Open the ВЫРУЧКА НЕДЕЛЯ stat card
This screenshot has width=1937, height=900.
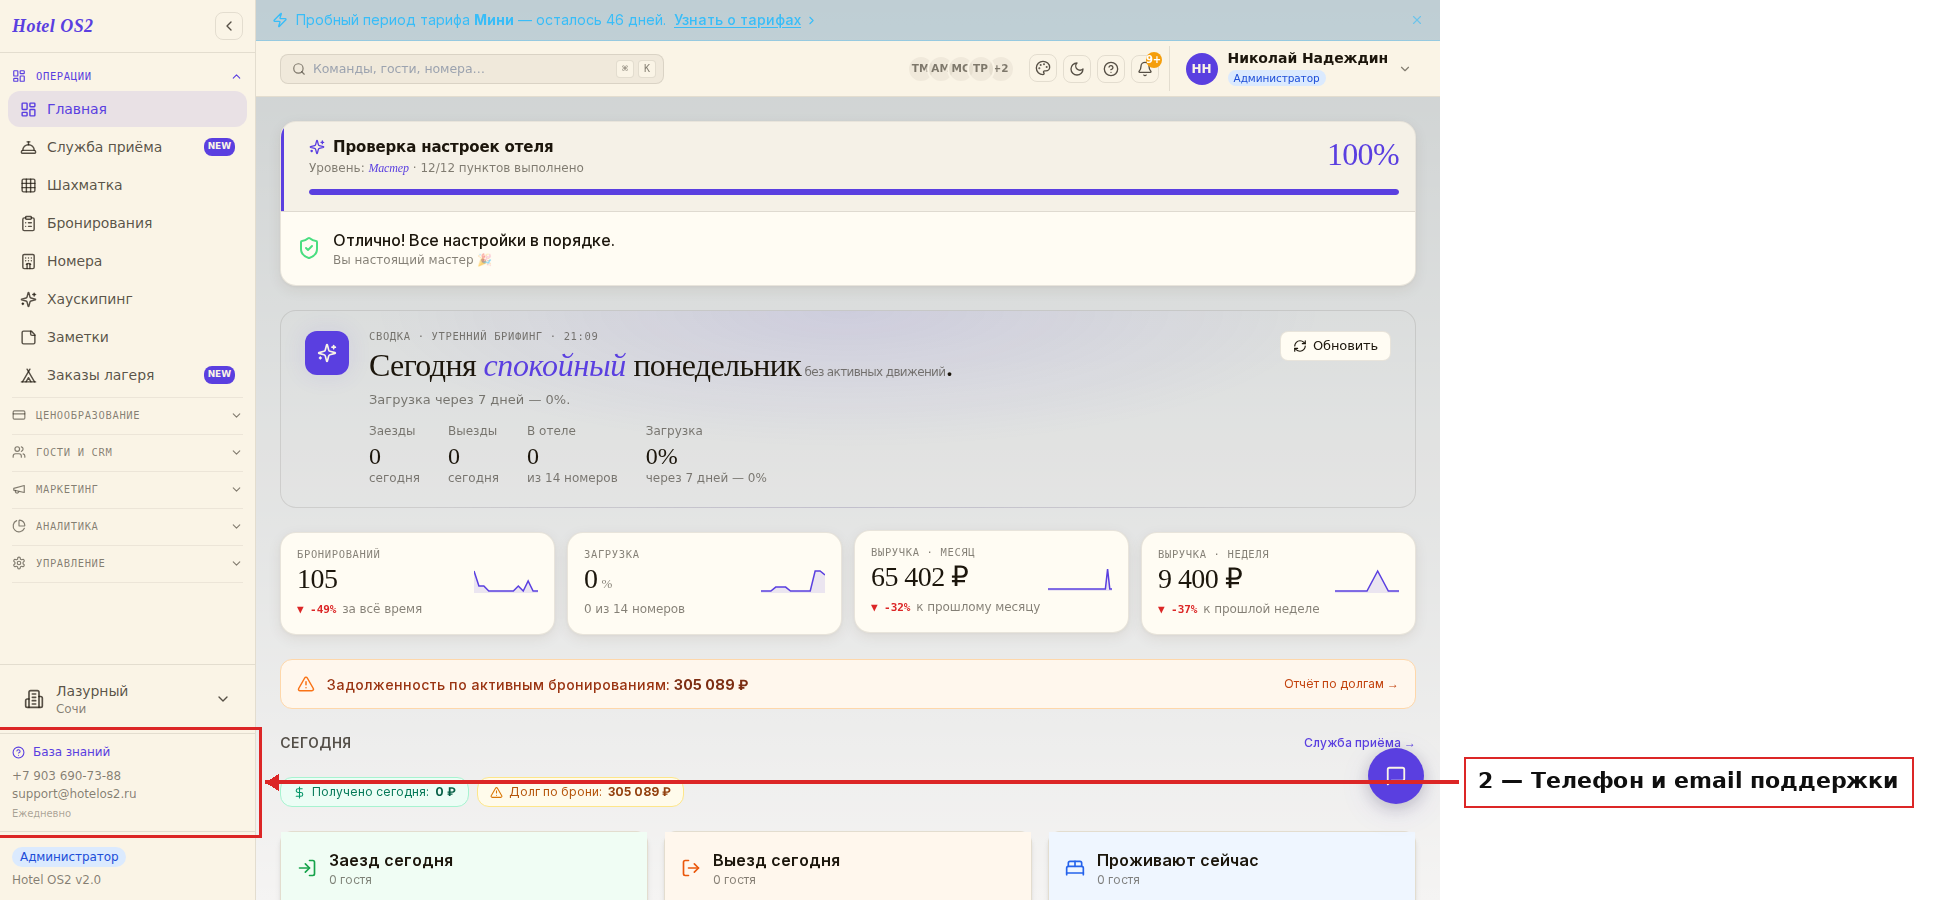(1278, 583)
